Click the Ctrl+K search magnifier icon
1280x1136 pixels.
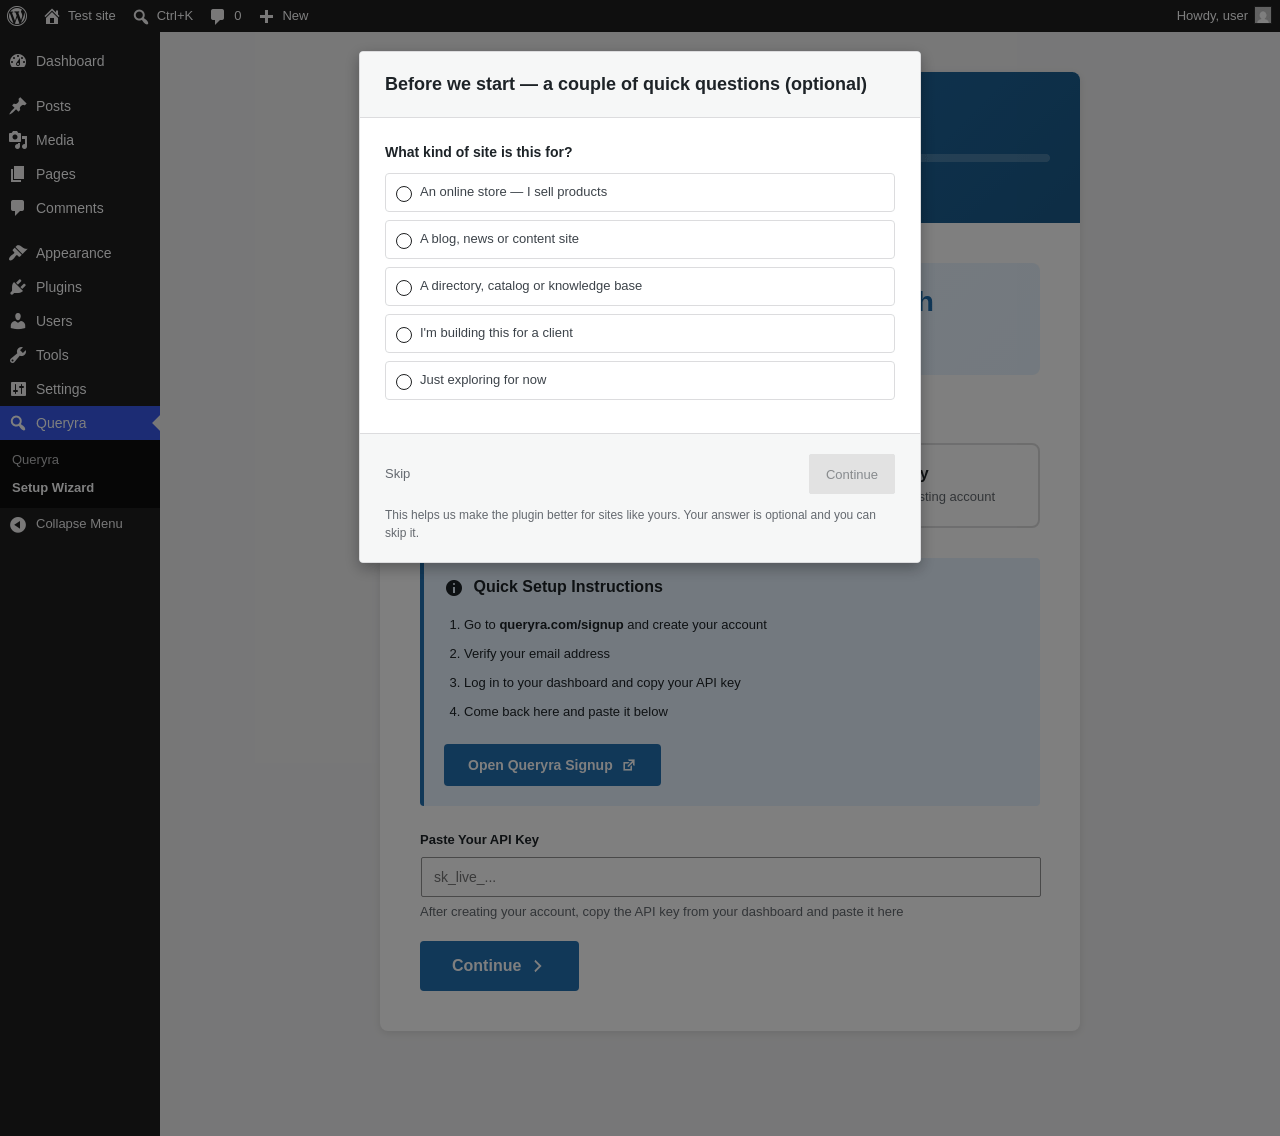tap(141, 16)
